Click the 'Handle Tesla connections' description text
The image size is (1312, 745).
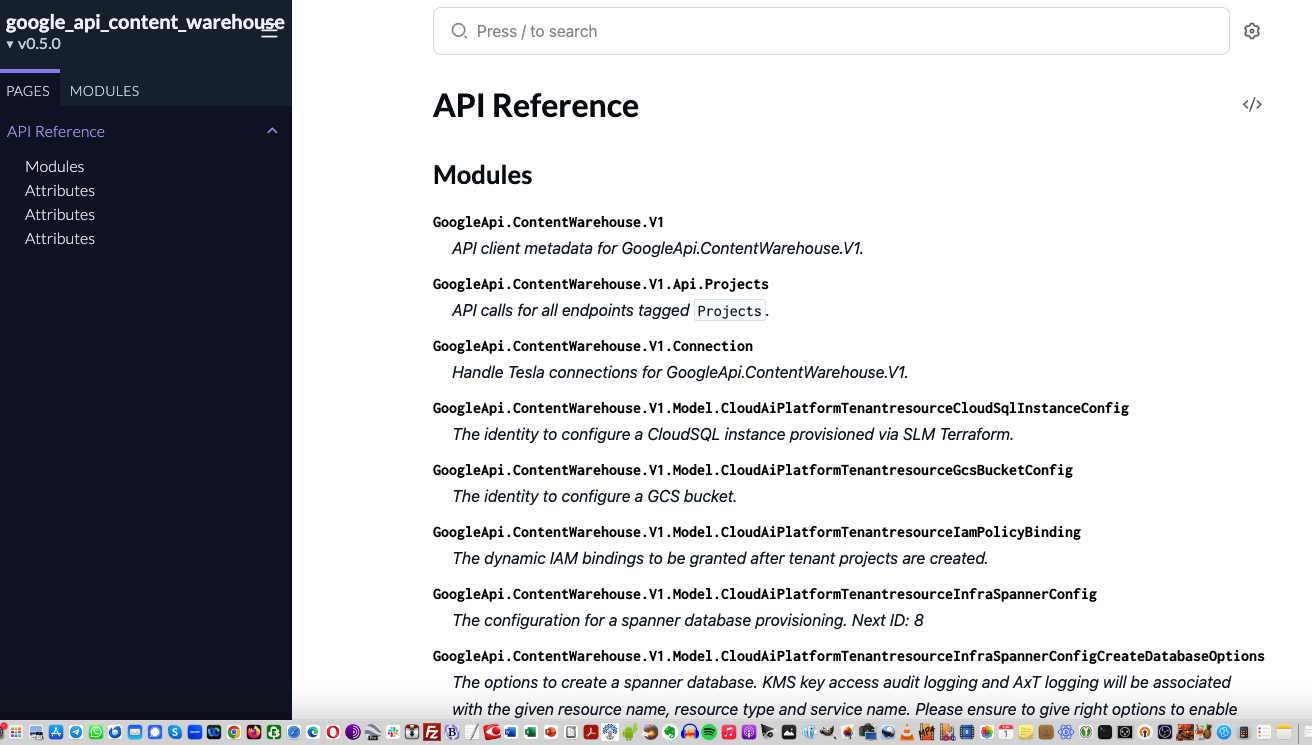coord(679,372)
